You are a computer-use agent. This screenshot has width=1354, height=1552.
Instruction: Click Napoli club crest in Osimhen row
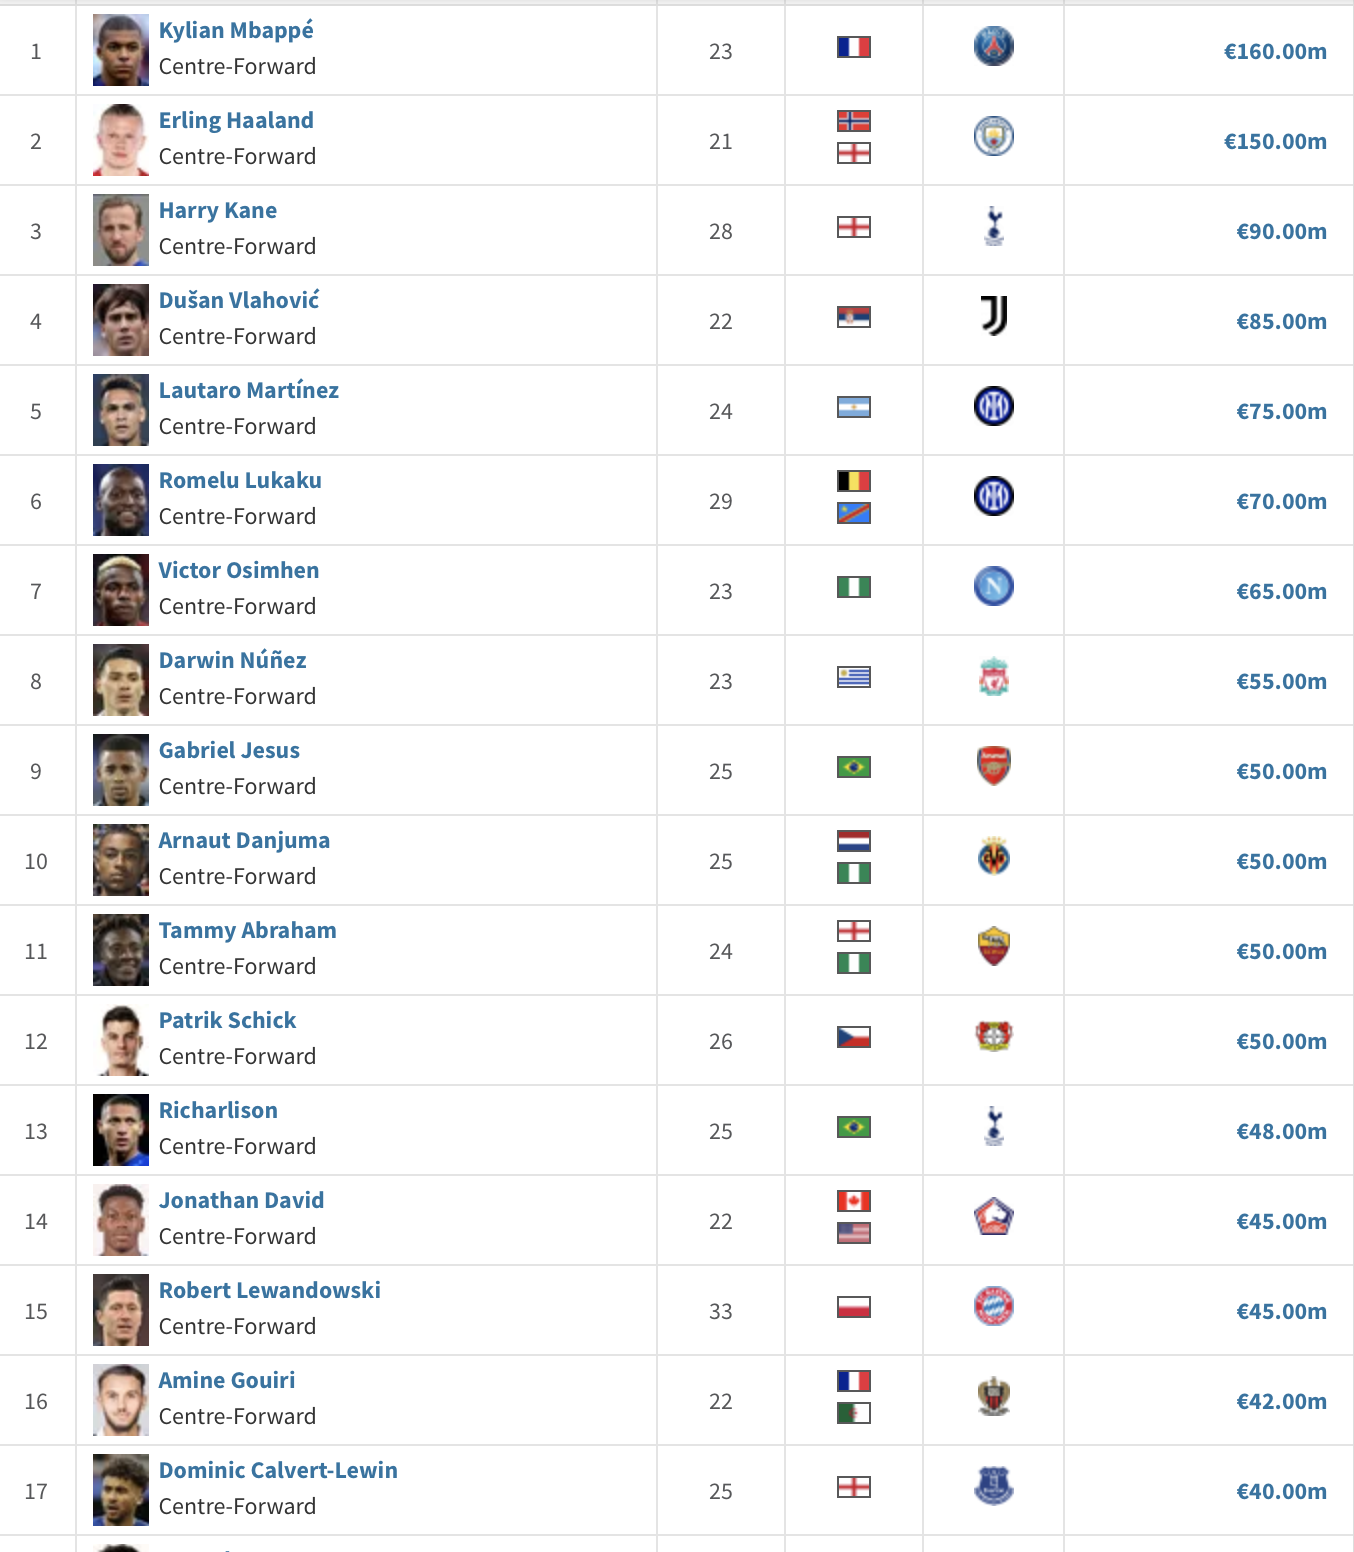pyautogui.click(x=993, y=586)
